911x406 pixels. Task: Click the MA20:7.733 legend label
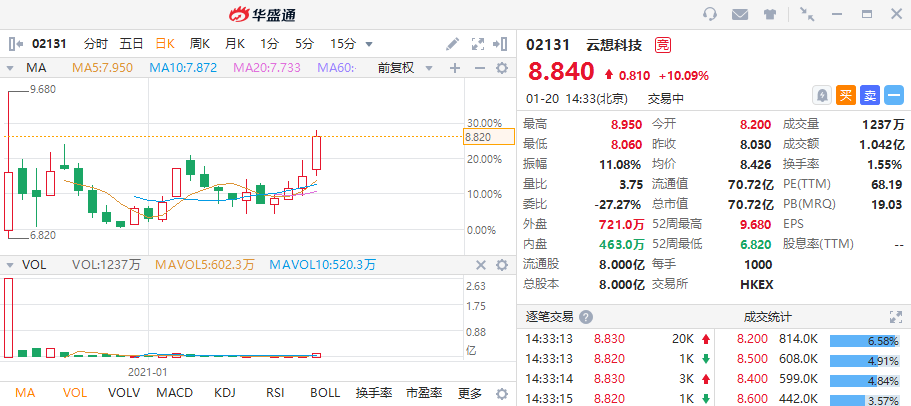coord(267,68)
